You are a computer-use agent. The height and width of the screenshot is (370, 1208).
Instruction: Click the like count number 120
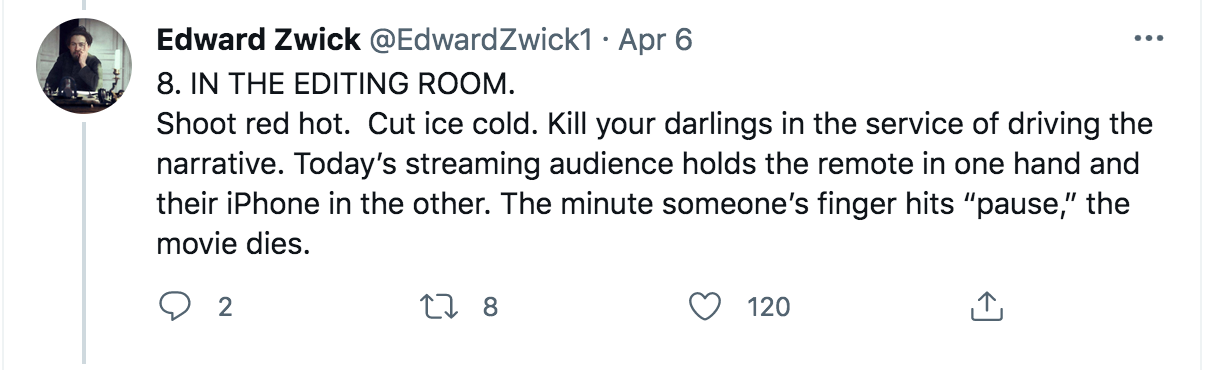(769, 307)
